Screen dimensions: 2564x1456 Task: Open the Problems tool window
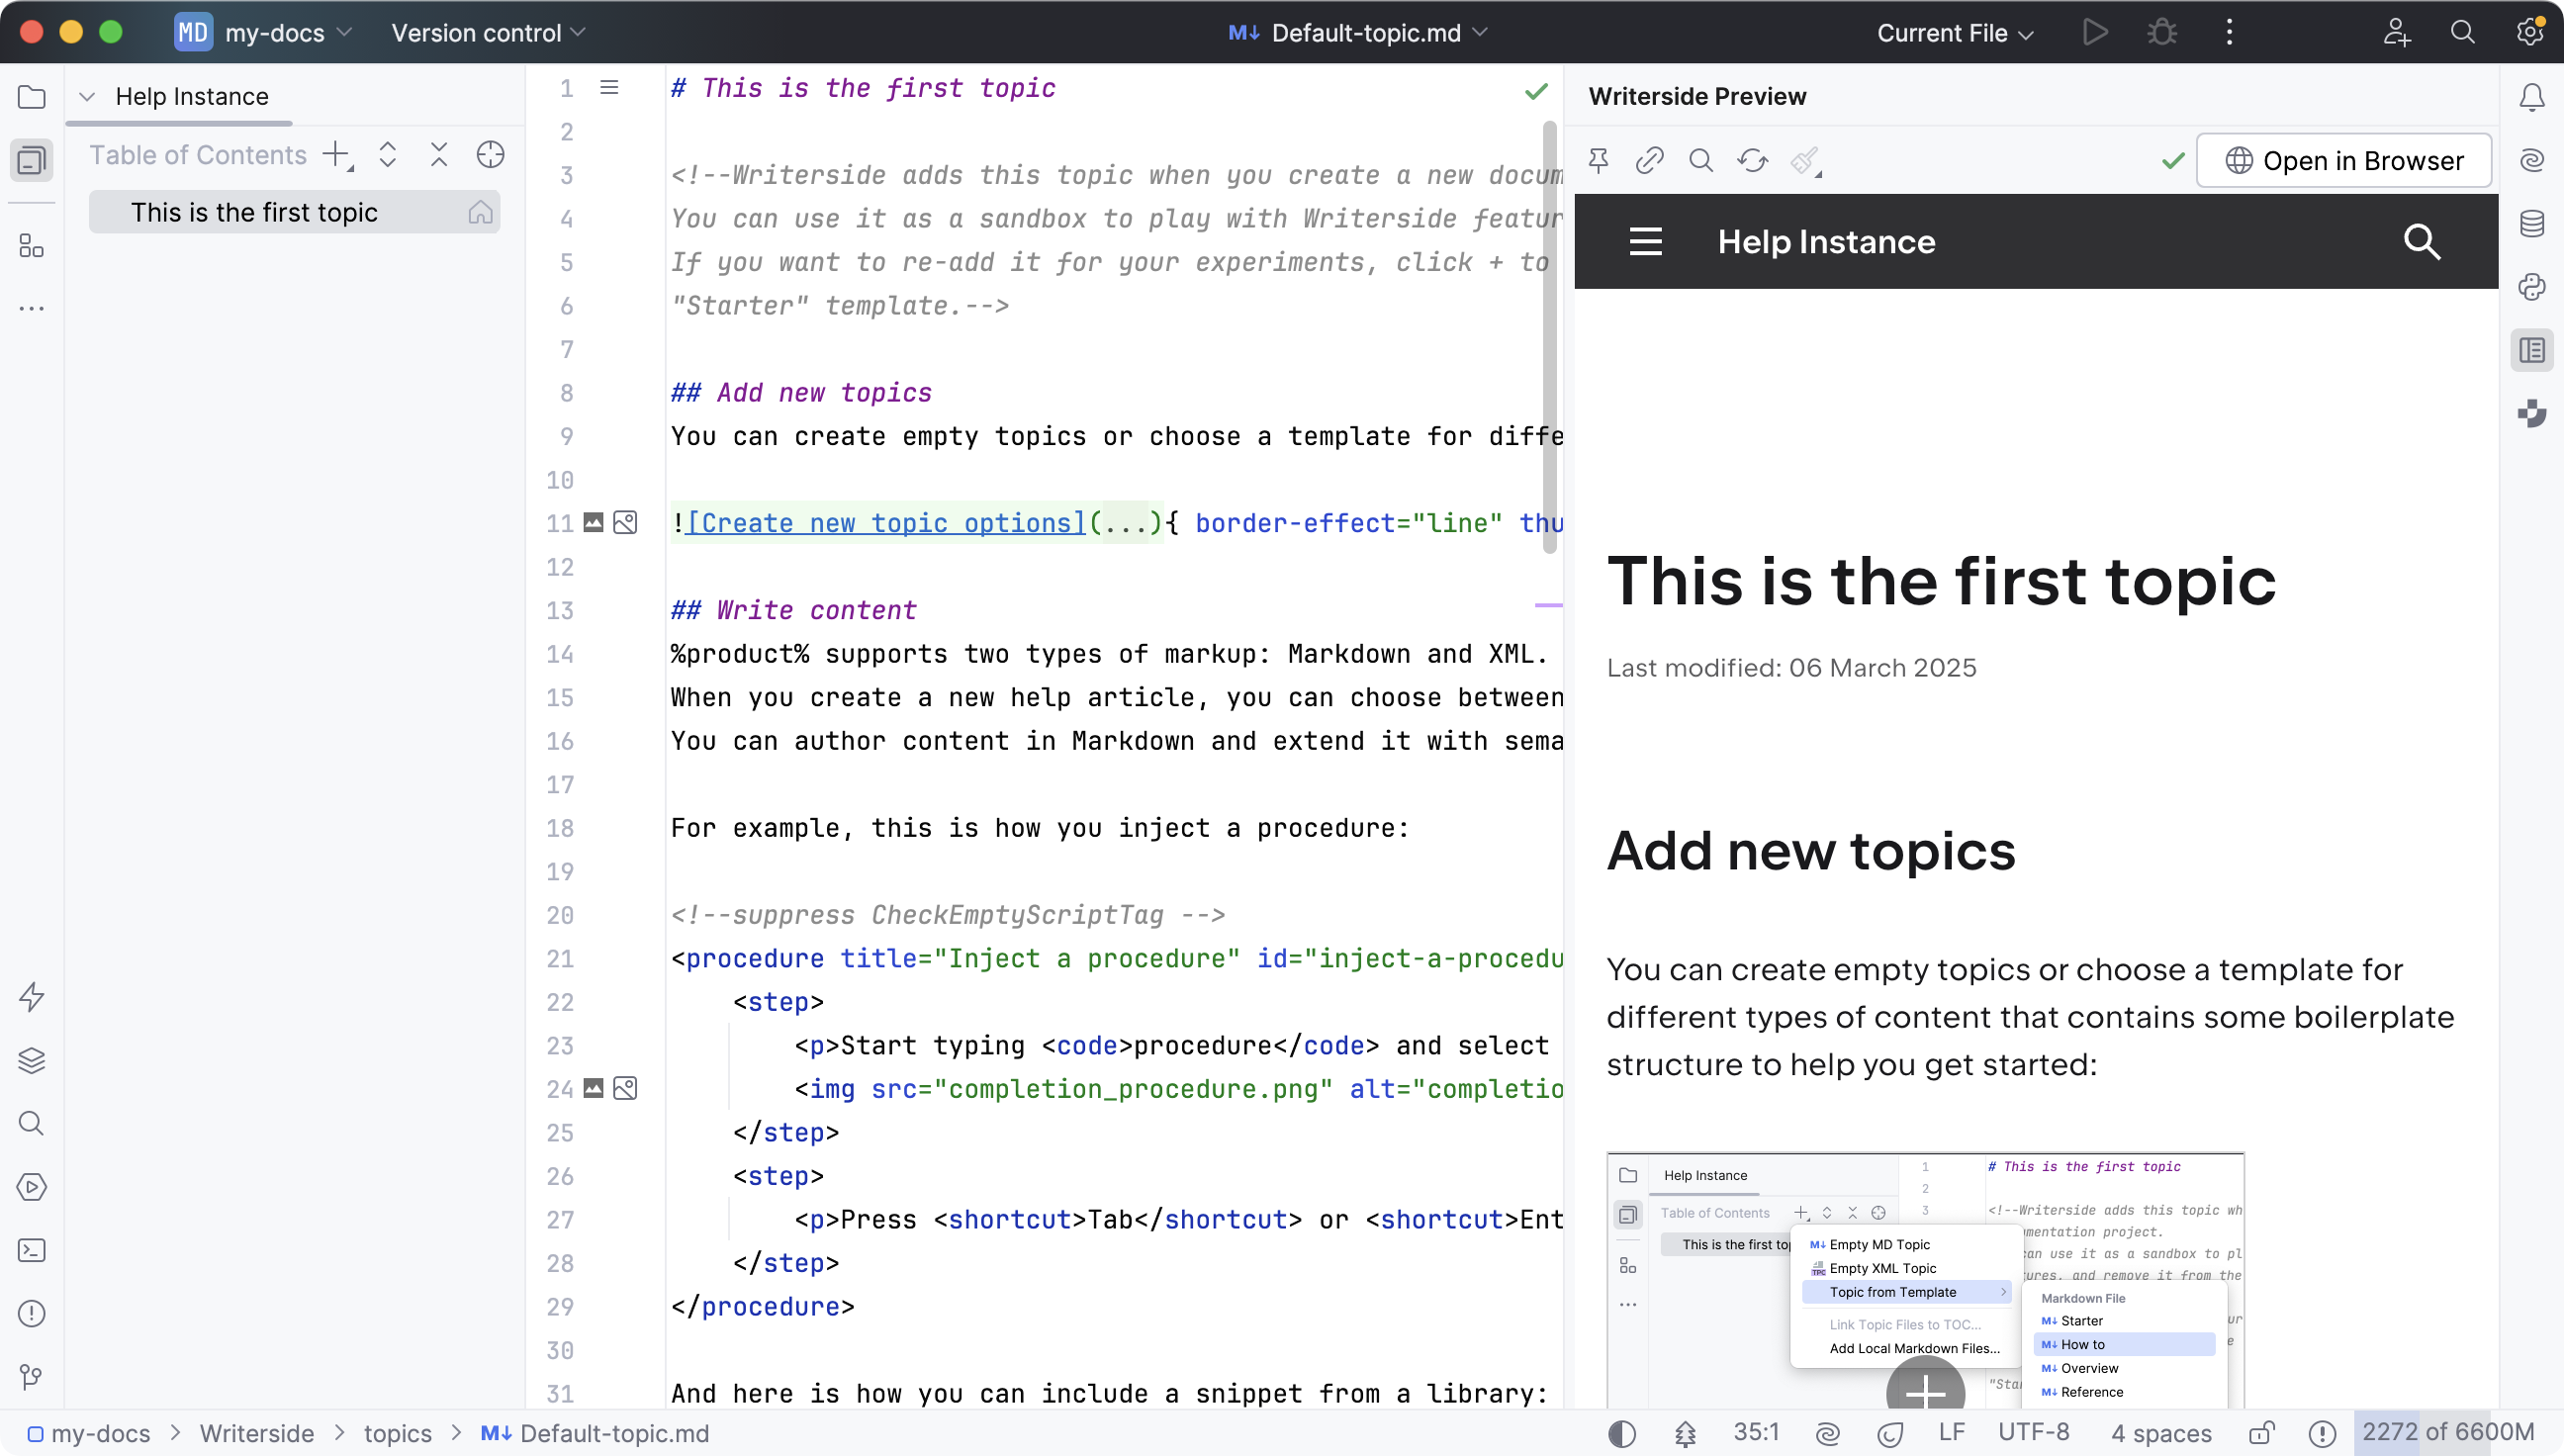(x=31, y=1313)
